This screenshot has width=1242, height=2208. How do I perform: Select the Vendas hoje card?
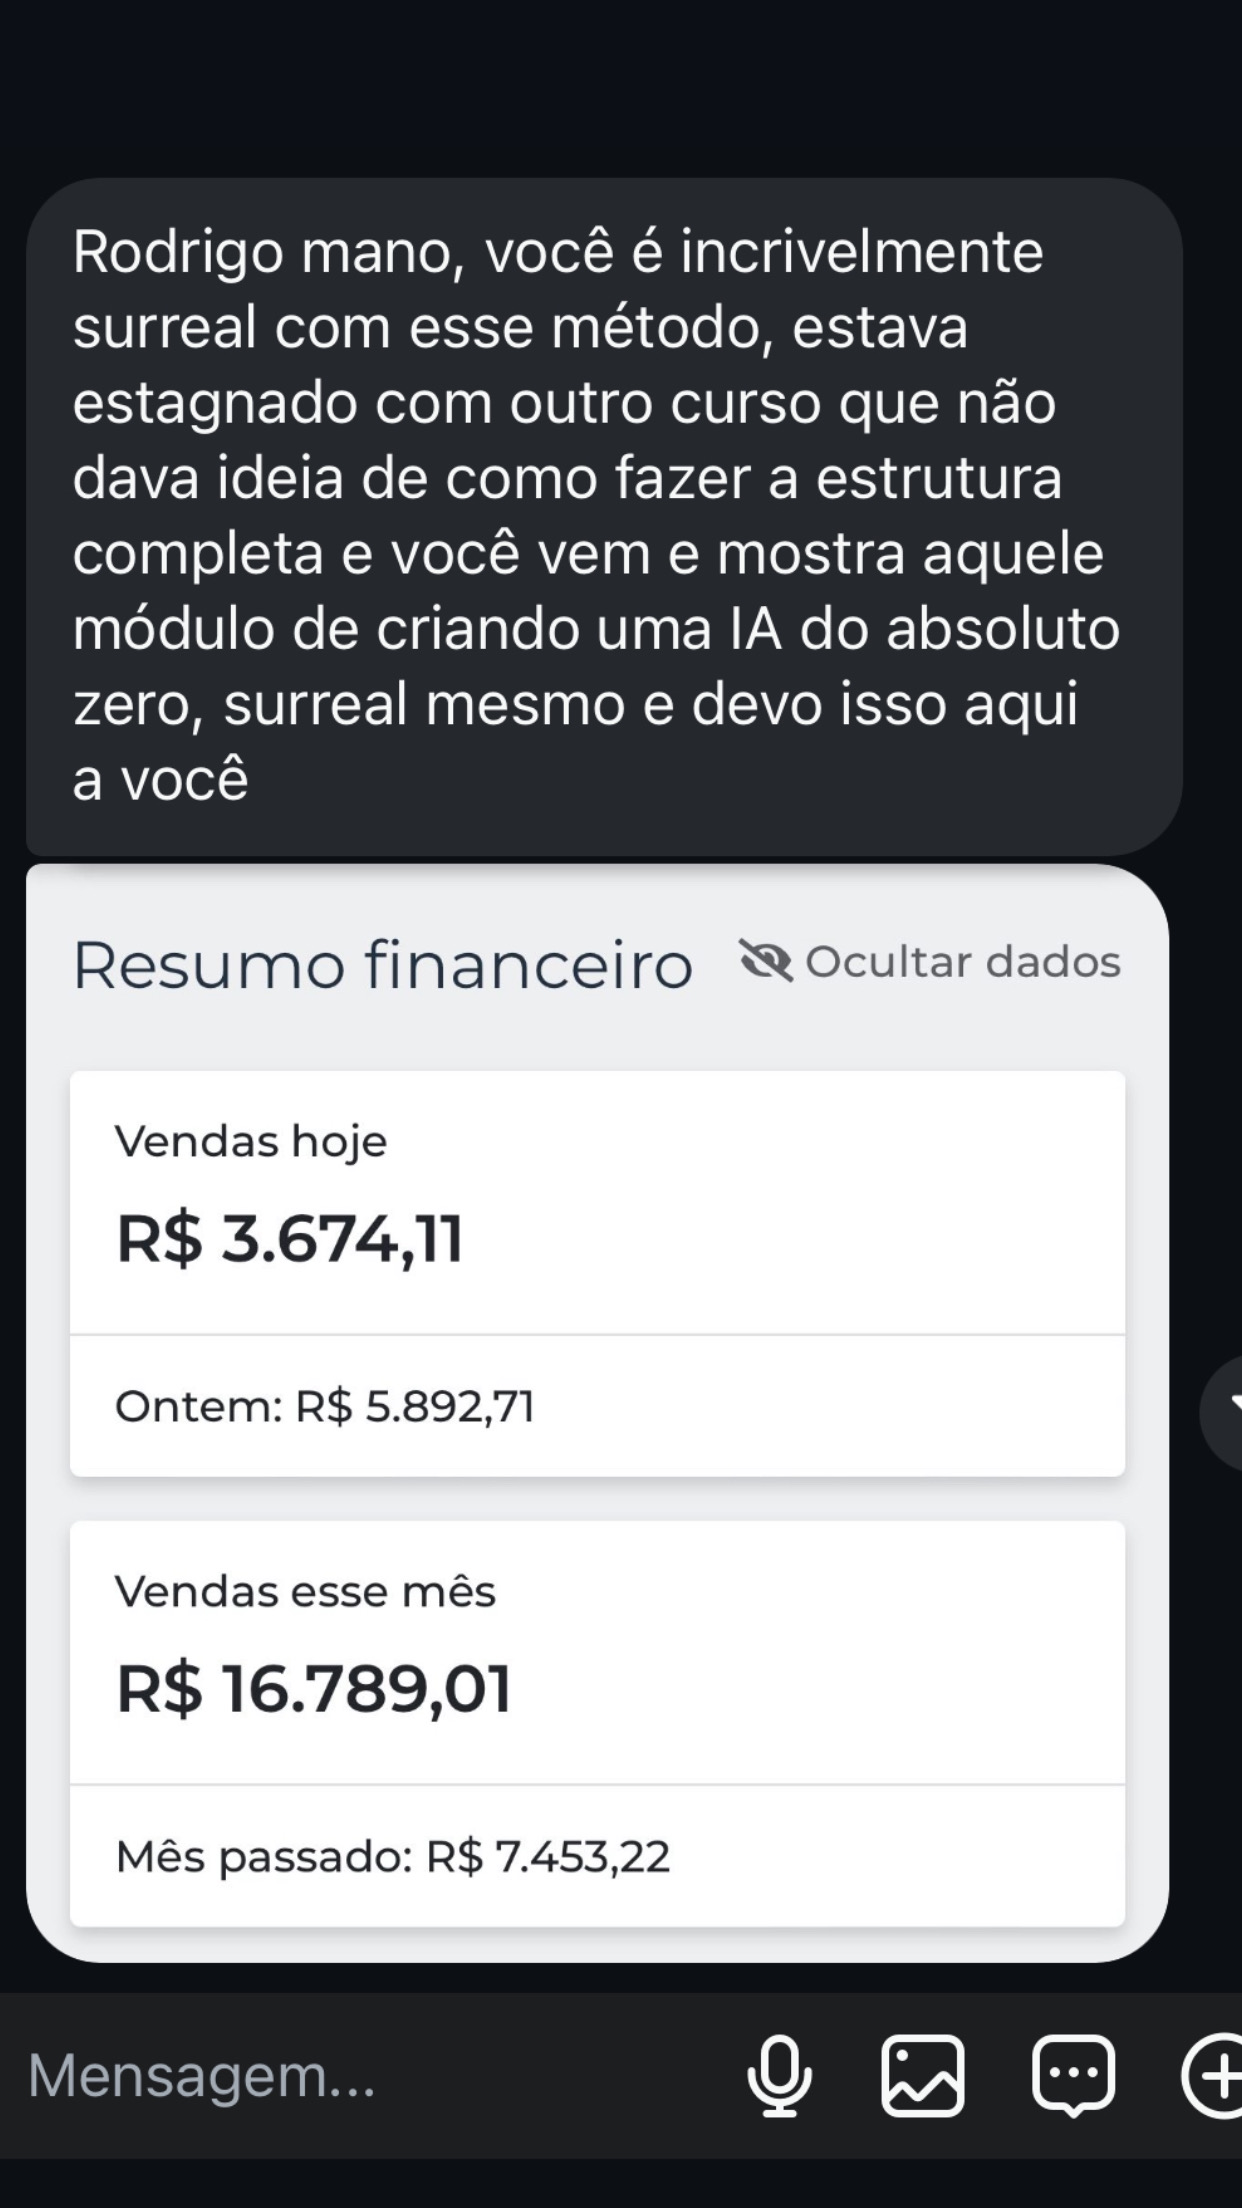pyautogui.click(x=597, y=1273)
